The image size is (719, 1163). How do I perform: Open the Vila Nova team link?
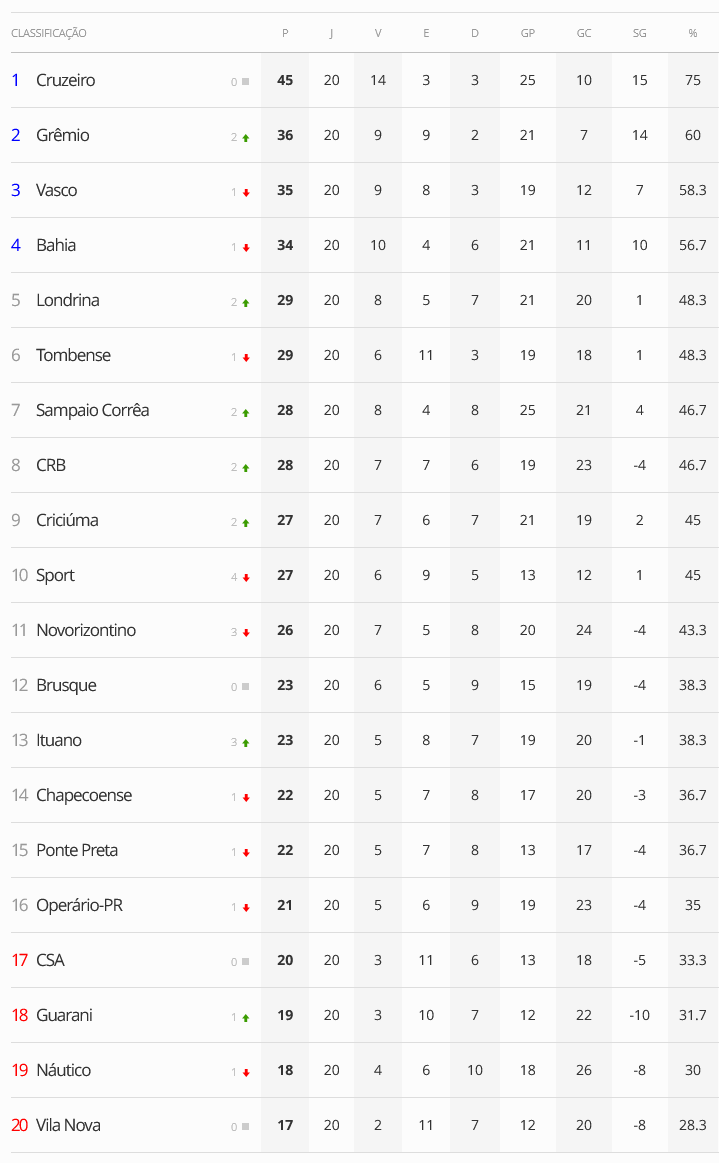[x=68, y=1125]
